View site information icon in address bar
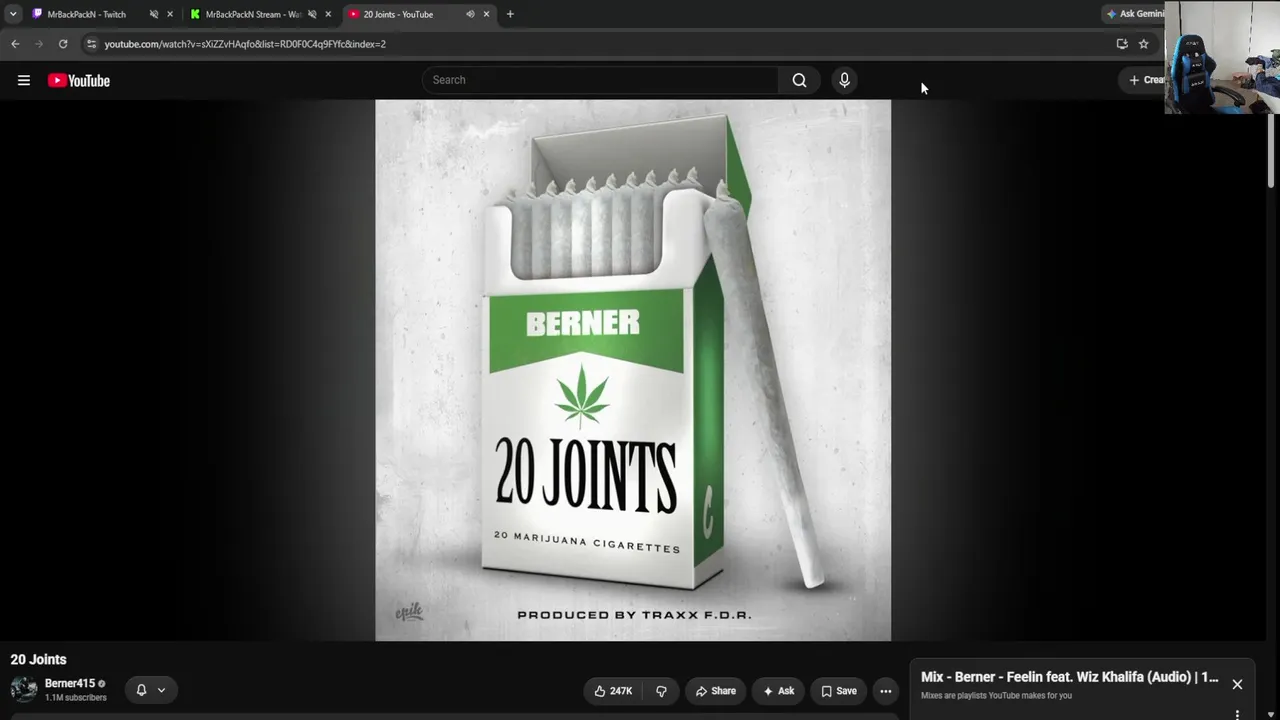 tap(91, 44)
